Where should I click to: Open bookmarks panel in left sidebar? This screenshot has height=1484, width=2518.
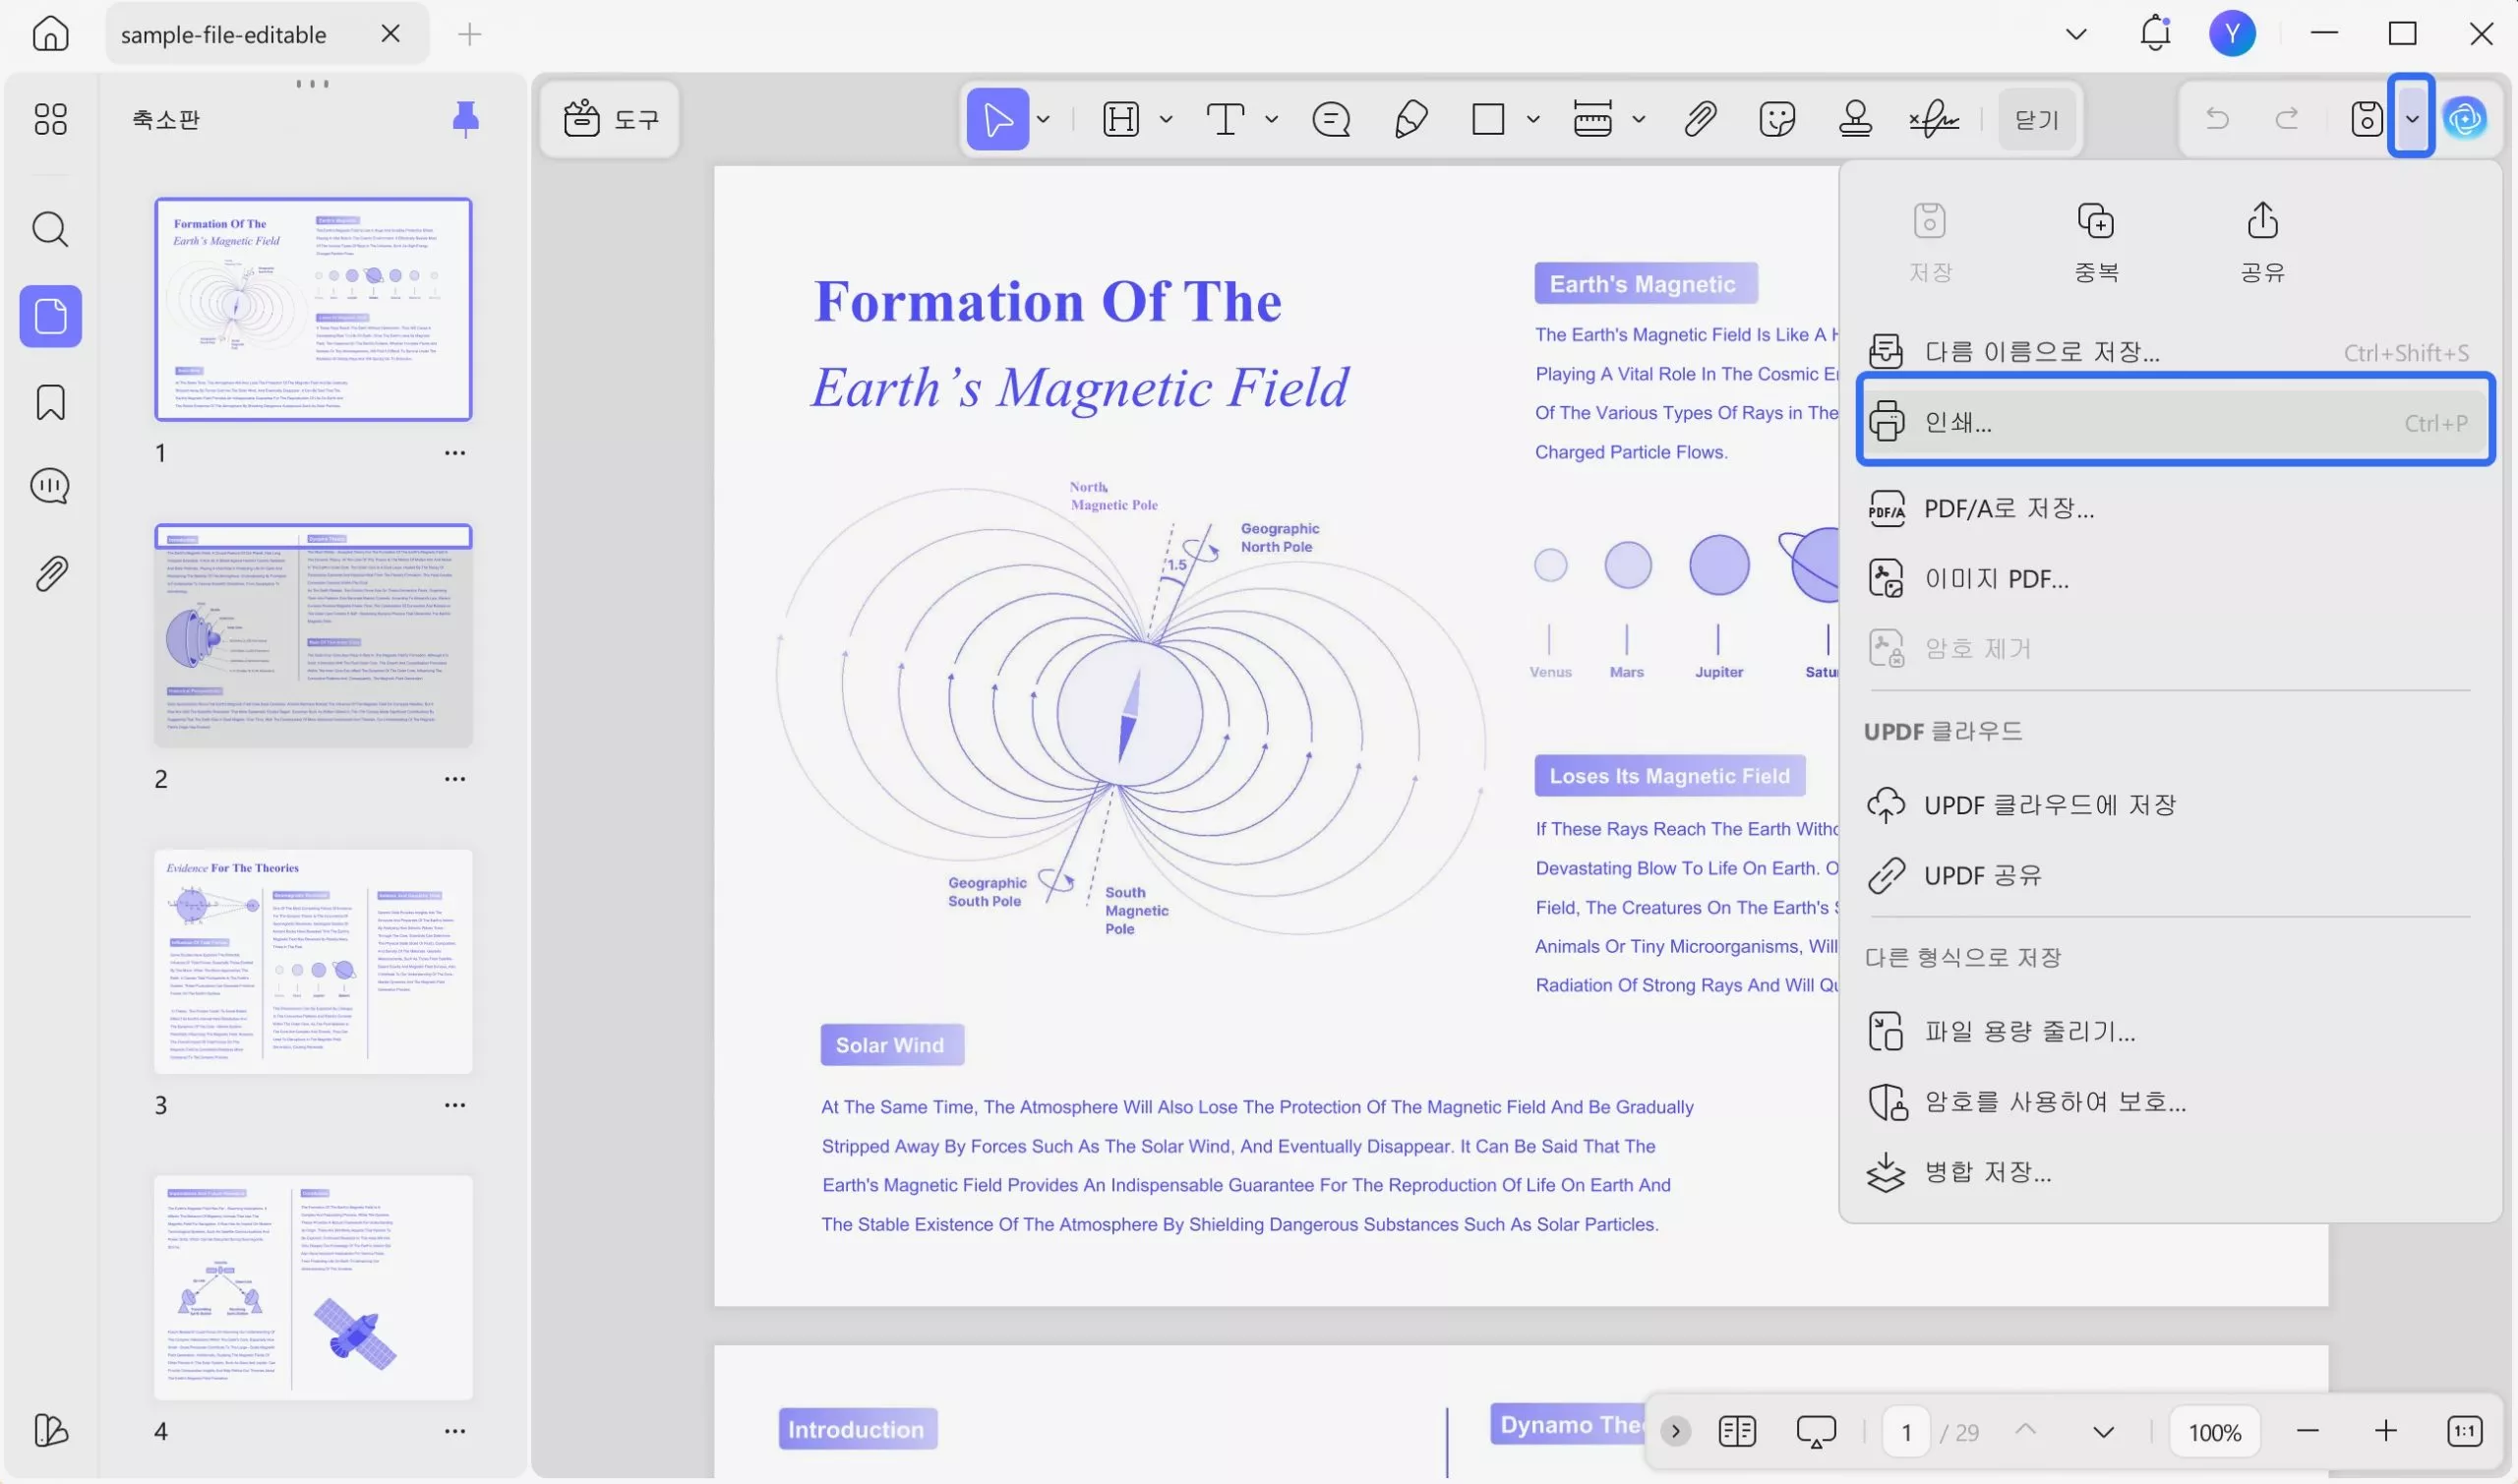pyautogui.click(x=50, y=402)
